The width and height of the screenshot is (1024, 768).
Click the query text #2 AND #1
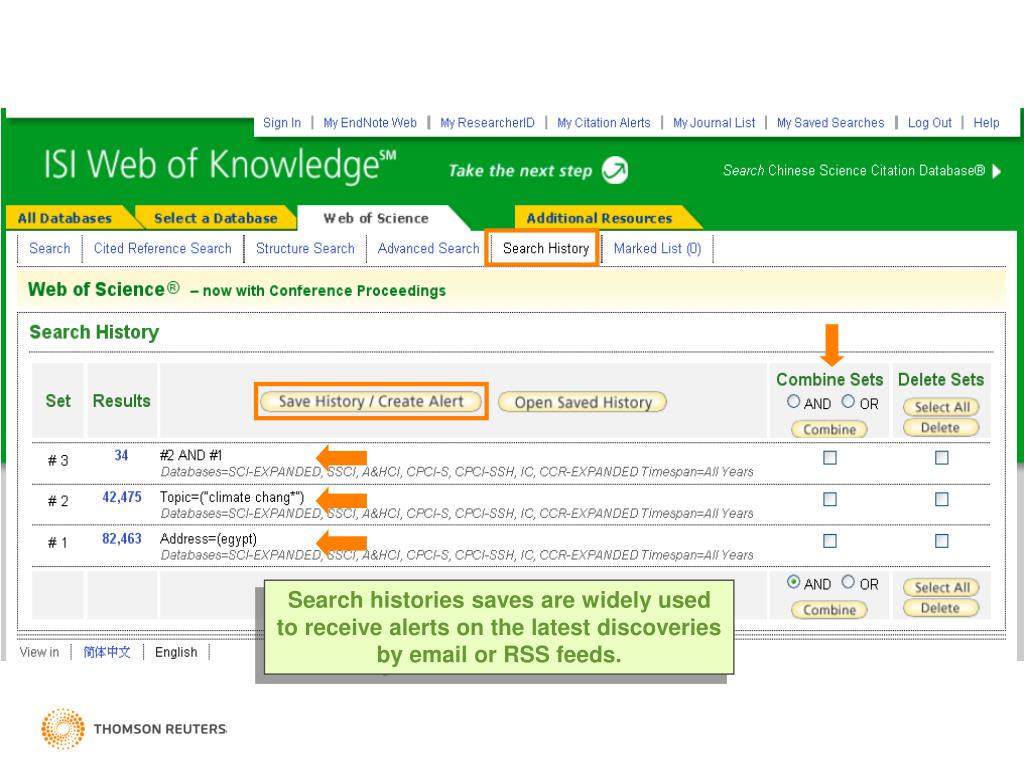[191, 455]
